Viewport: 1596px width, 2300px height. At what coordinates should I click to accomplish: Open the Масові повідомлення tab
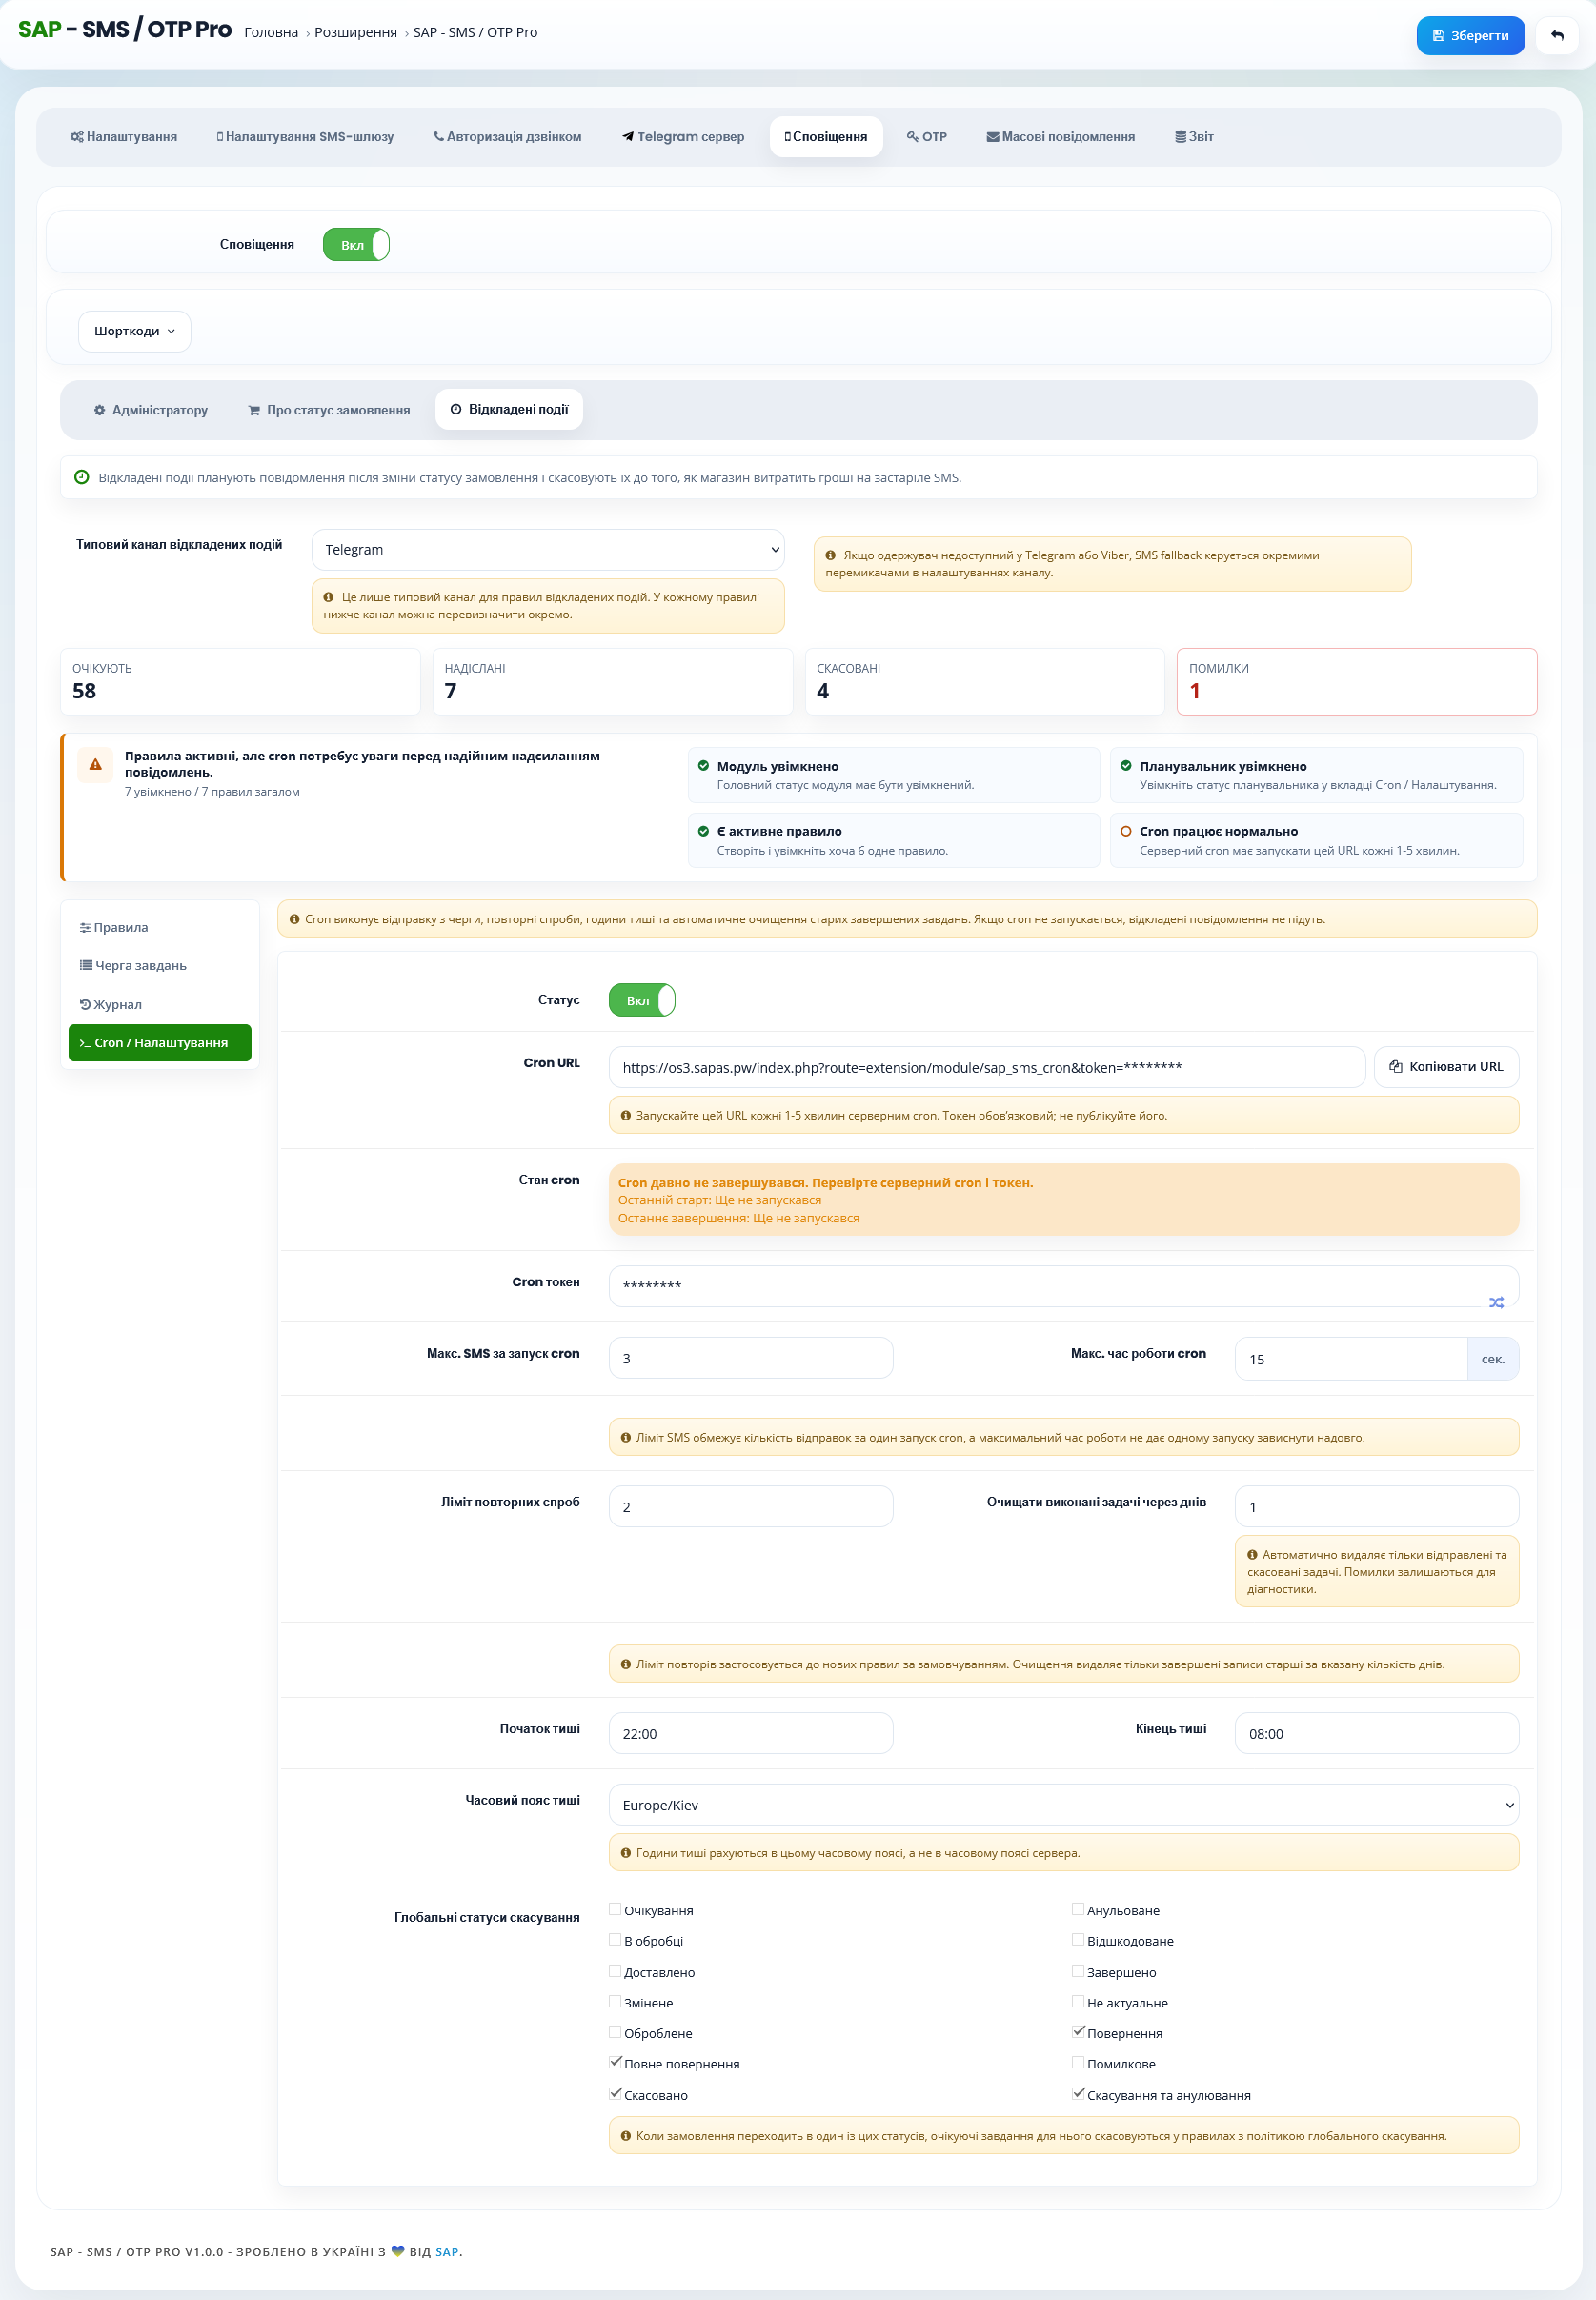[1061, 136]
